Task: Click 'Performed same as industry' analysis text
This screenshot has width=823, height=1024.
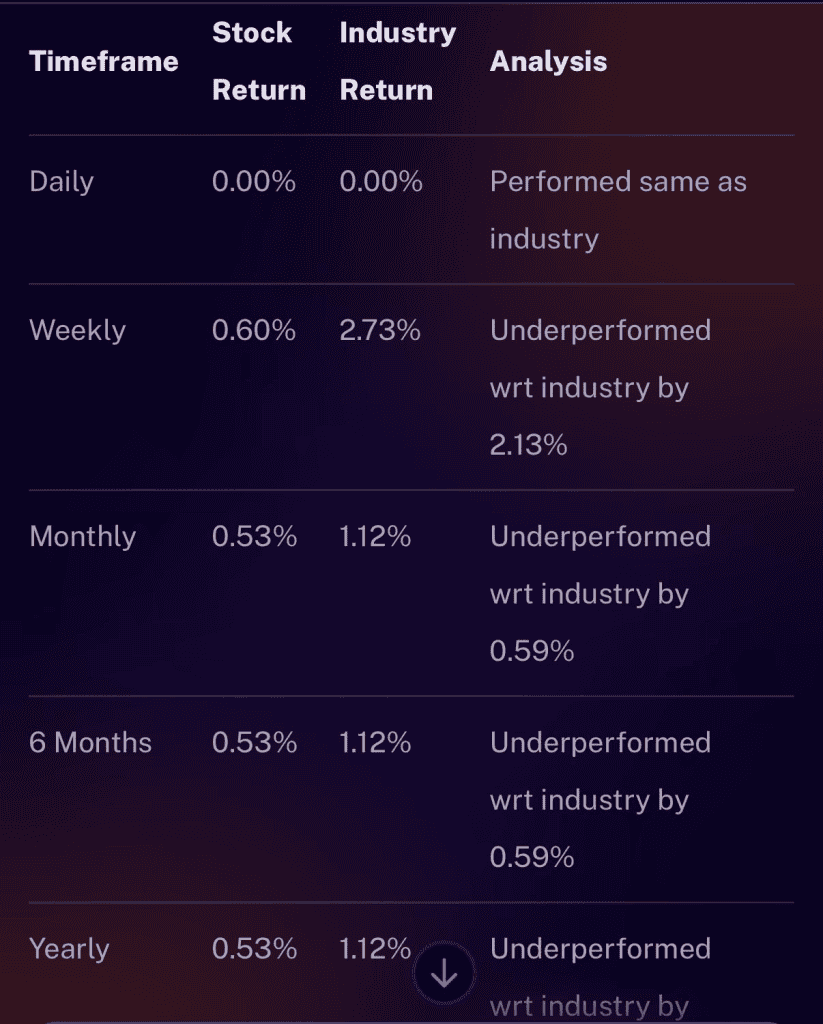Action: [619, 210]
